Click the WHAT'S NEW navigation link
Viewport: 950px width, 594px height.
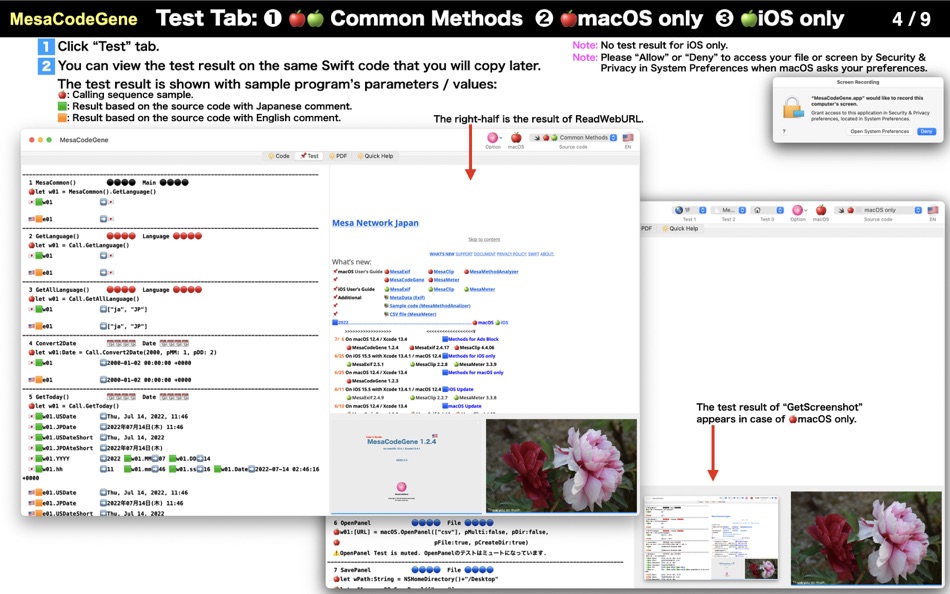click(x=442, y=254)
